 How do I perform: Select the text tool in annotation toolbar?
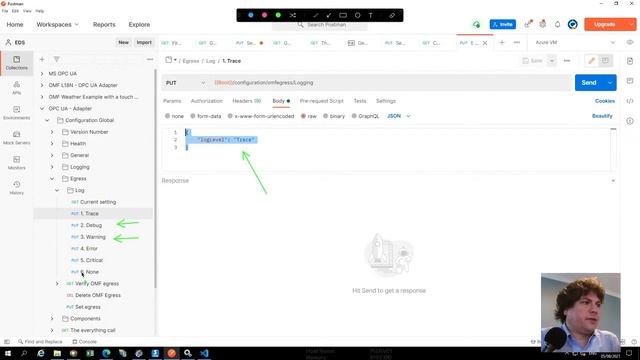pyautogui.click(x=371, y=15)
